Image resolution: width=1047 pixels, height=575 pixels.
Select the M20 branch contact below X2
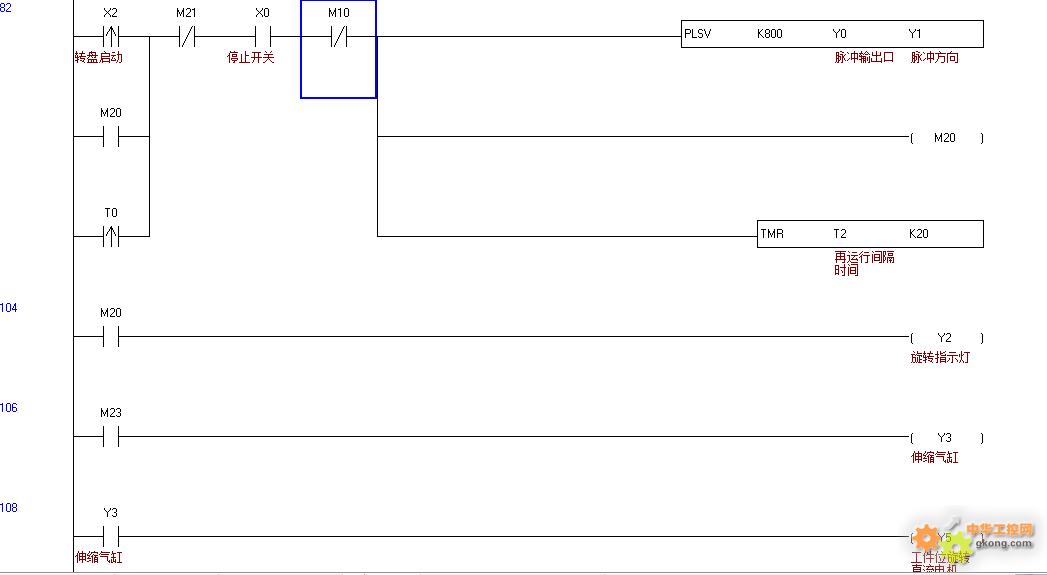click(x=111, y=137)
